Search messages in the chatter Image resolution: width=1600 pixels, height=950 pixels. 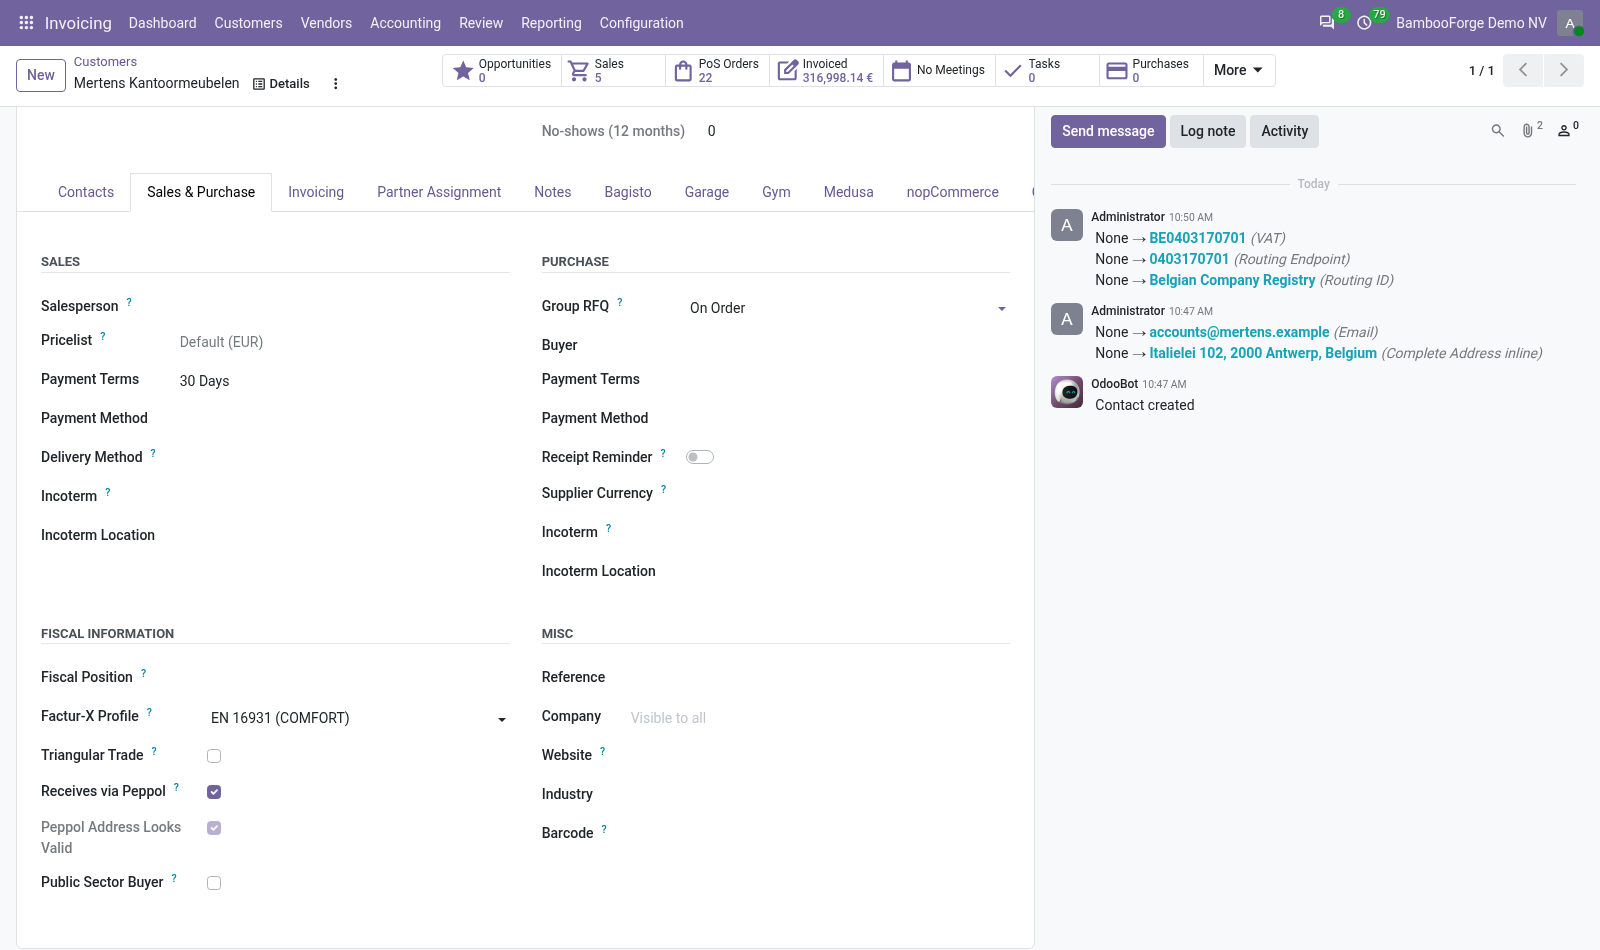pyautogui.click(x=1498, y=131)
